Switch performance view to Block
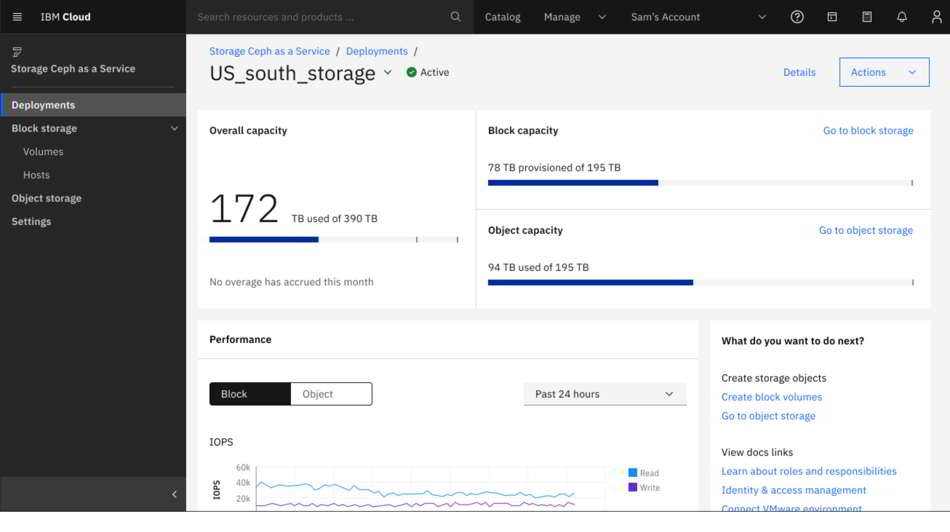Screen dimensions: 950x532 (x=250, y=394)
